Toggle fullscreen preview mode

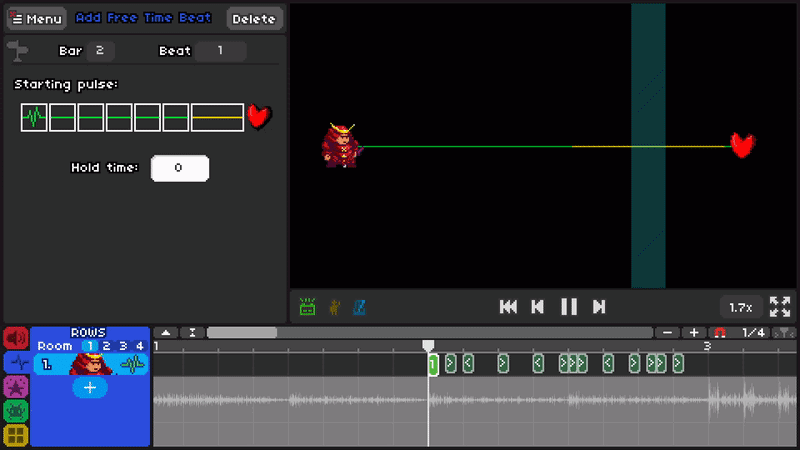coord(780,307)
